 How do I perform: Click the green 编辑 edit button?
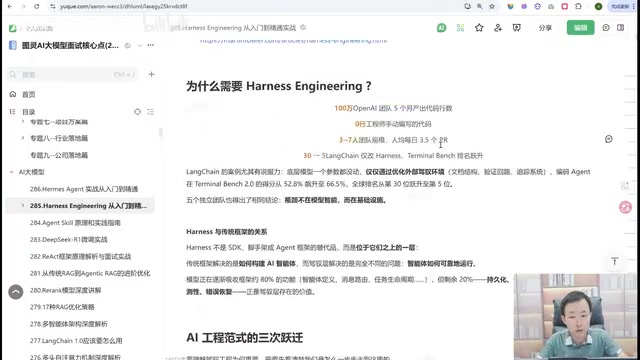pos(580,28)
